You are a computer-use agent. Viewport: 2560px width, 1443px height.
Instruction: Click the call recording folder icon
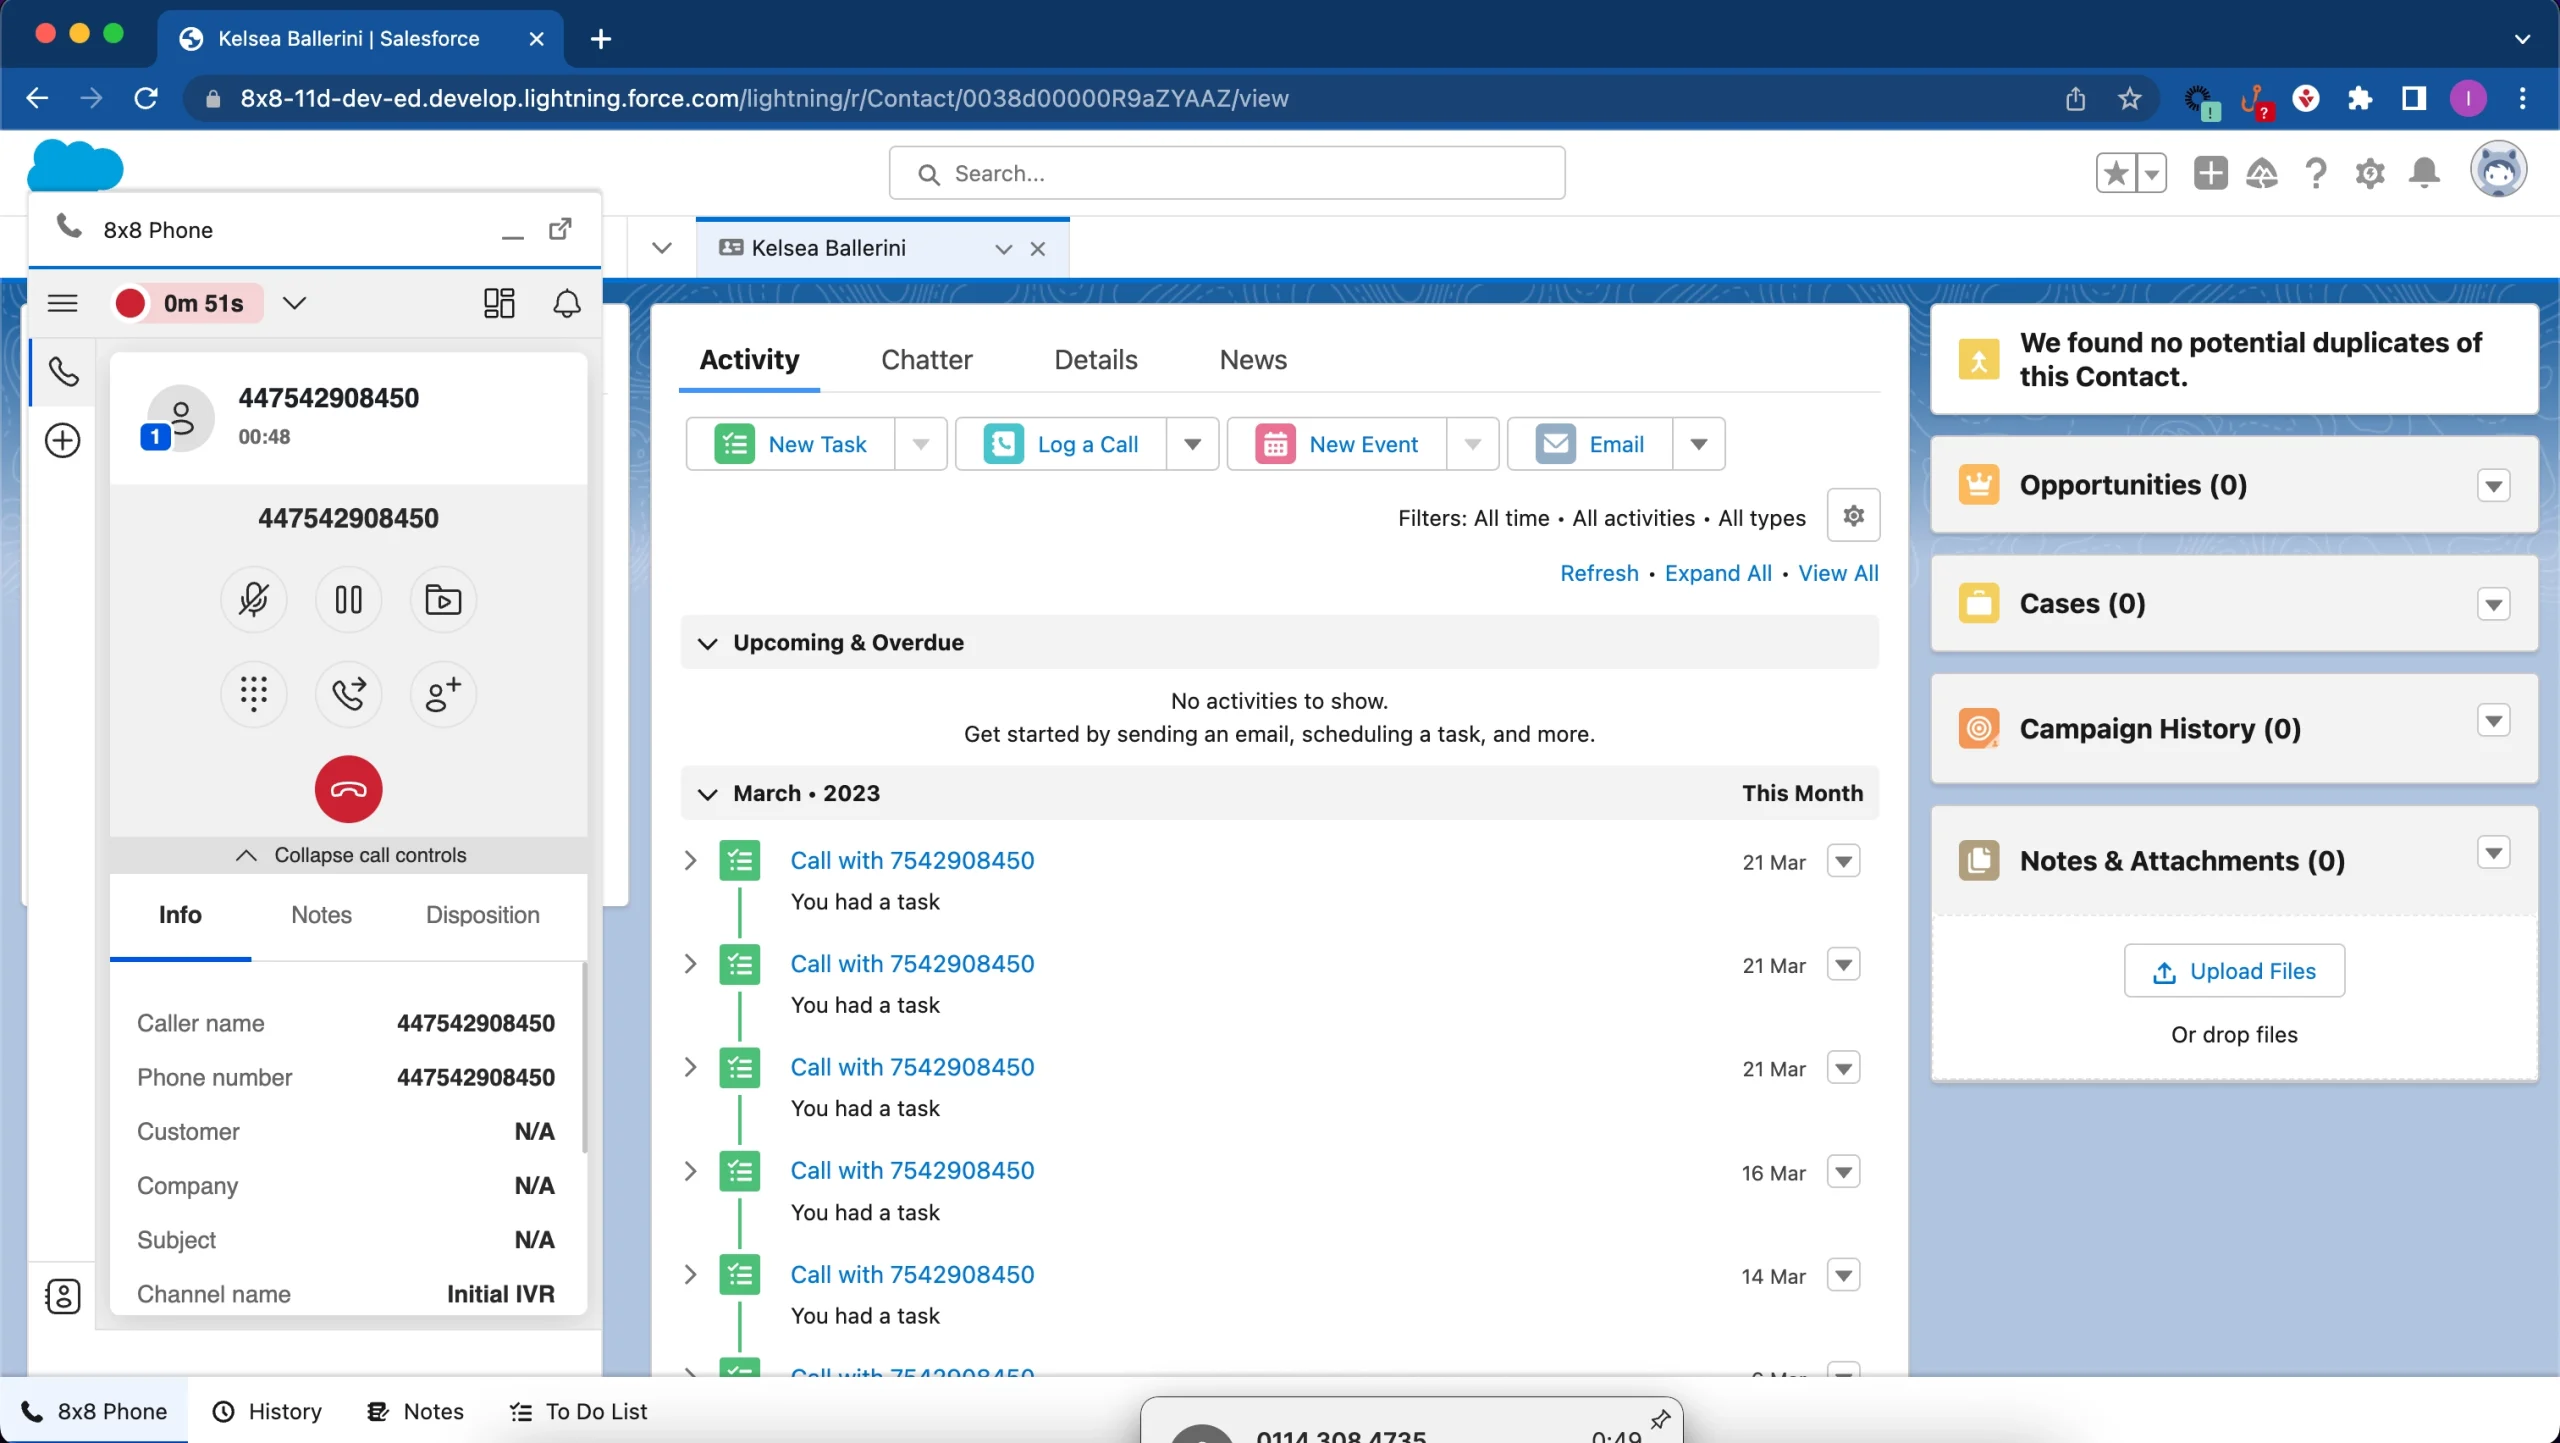[x=443, y=600]
